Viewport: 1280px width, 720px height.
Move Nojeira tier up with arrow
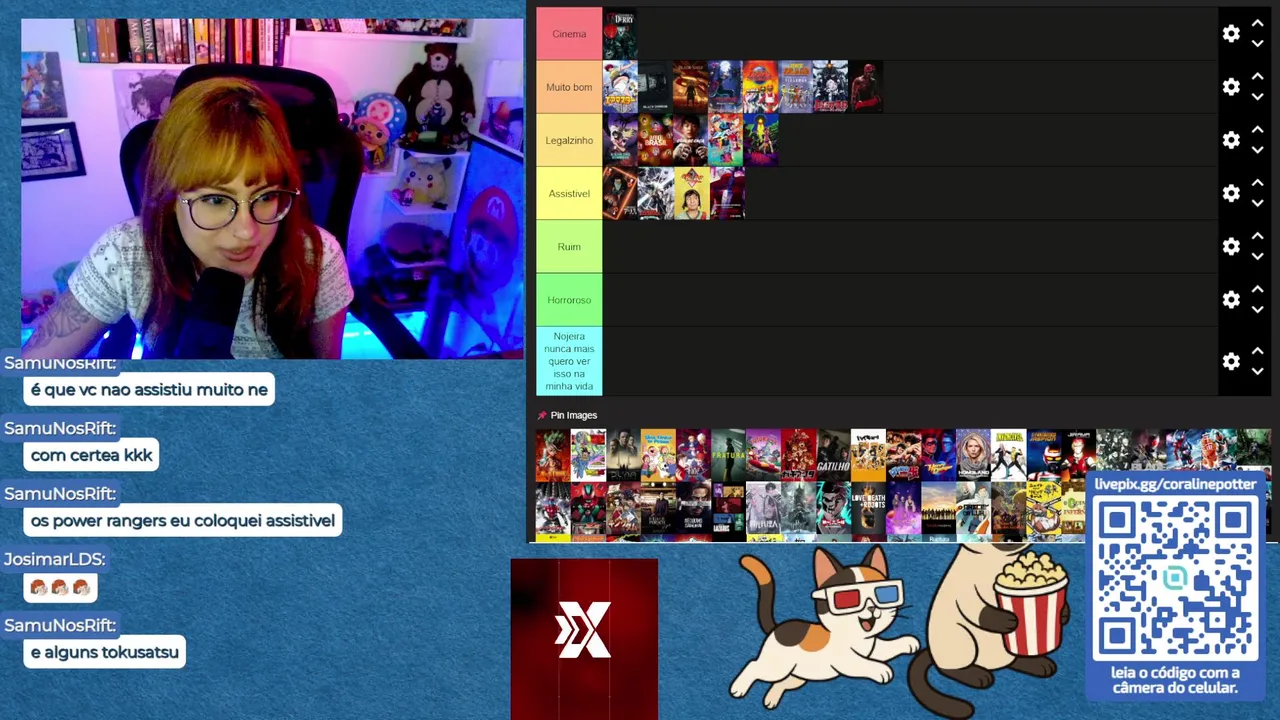(1258, 351)
